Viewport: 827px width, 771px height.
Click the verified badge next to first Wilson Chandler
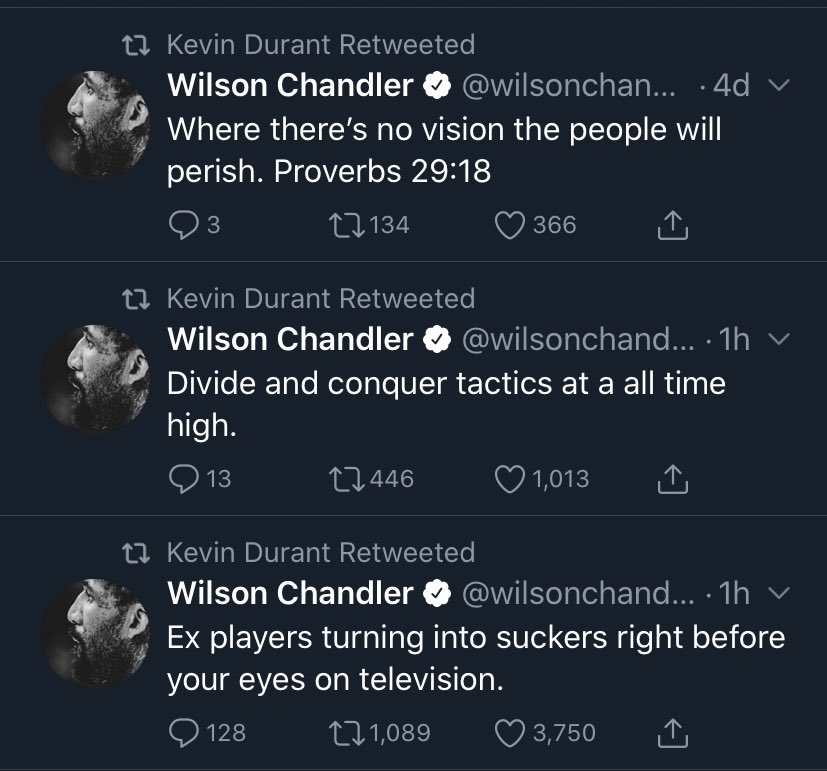tap(436, 86)
